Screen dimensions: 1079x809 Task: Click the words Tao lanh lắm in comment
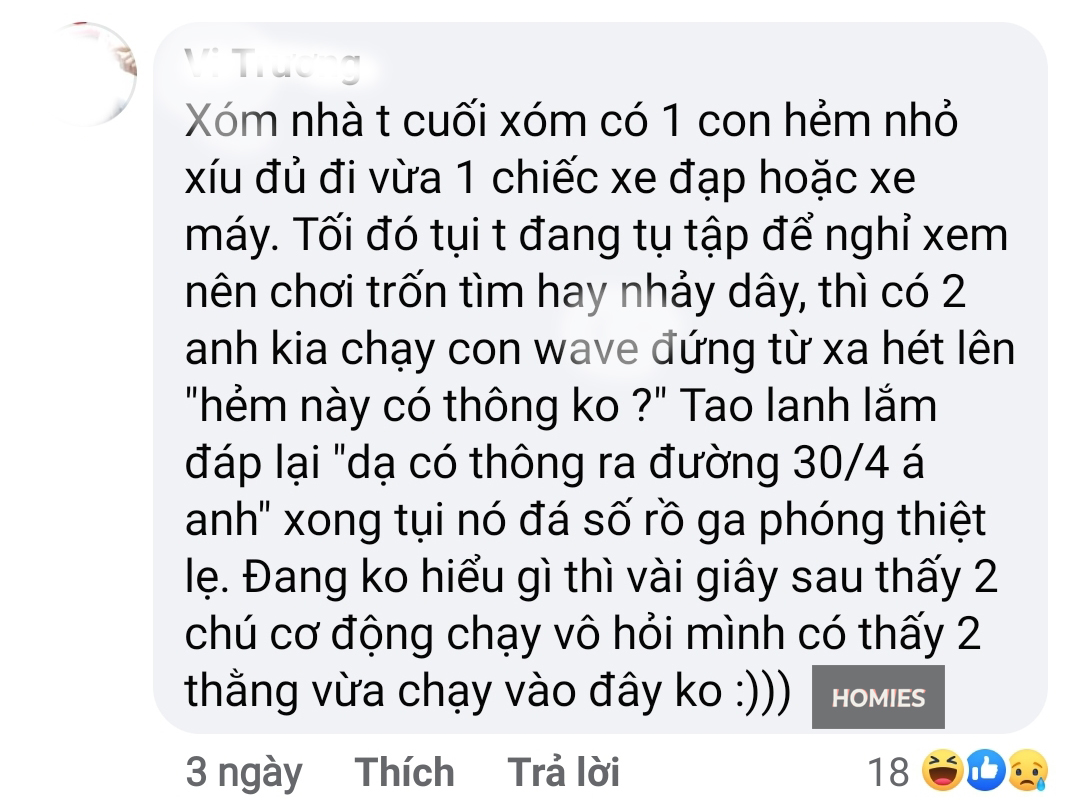point(809,405)
